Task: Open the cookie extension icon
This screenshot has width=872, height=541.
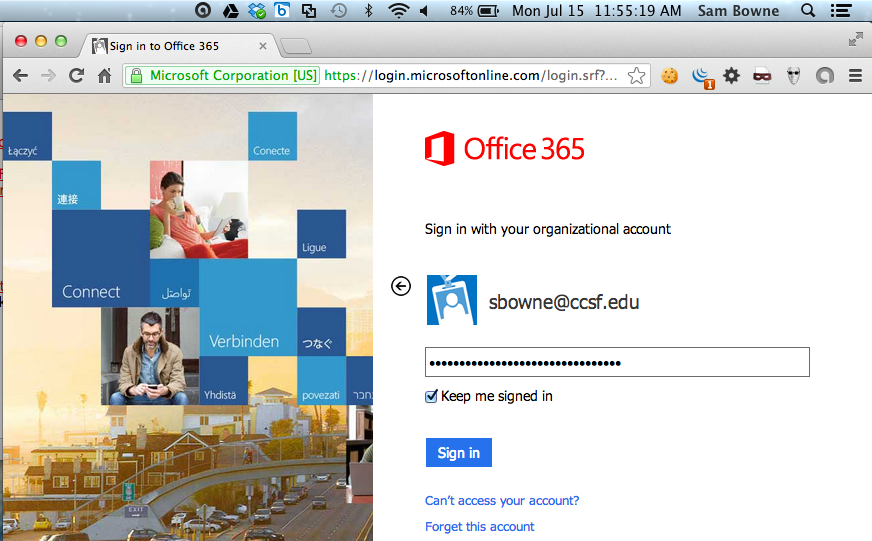Action: [670, 76]
